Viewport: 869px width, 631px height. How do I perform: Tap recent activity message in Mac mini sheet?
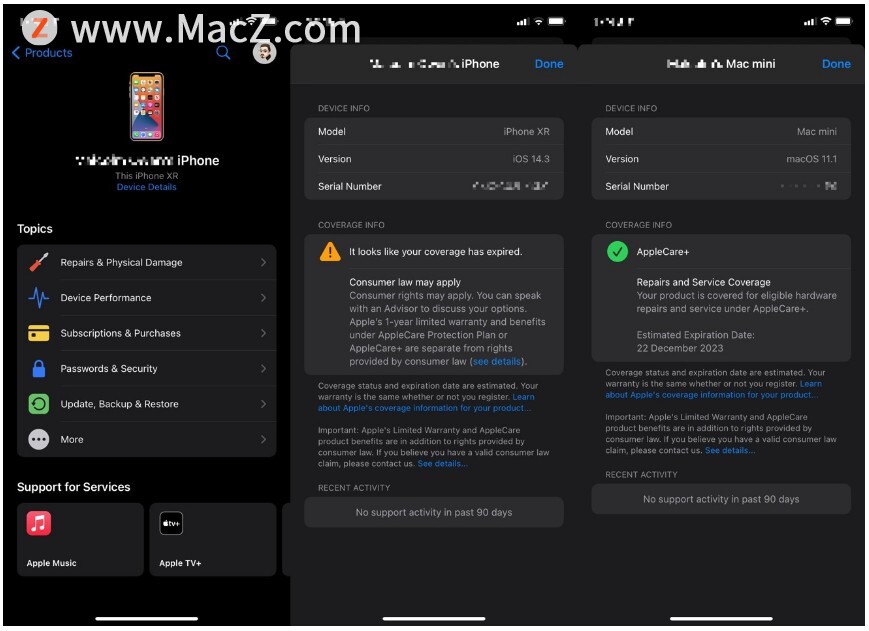point(721,499)
